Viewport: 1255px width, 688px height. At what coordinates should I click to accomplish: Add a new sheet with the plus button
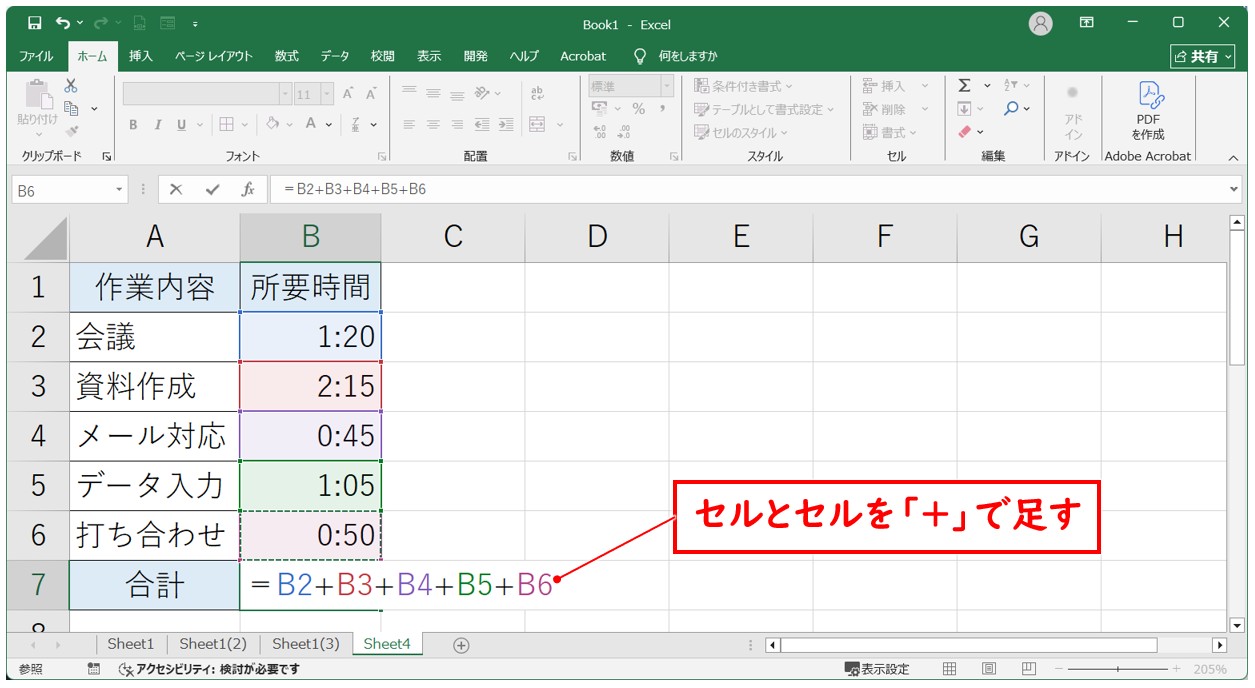461,645
